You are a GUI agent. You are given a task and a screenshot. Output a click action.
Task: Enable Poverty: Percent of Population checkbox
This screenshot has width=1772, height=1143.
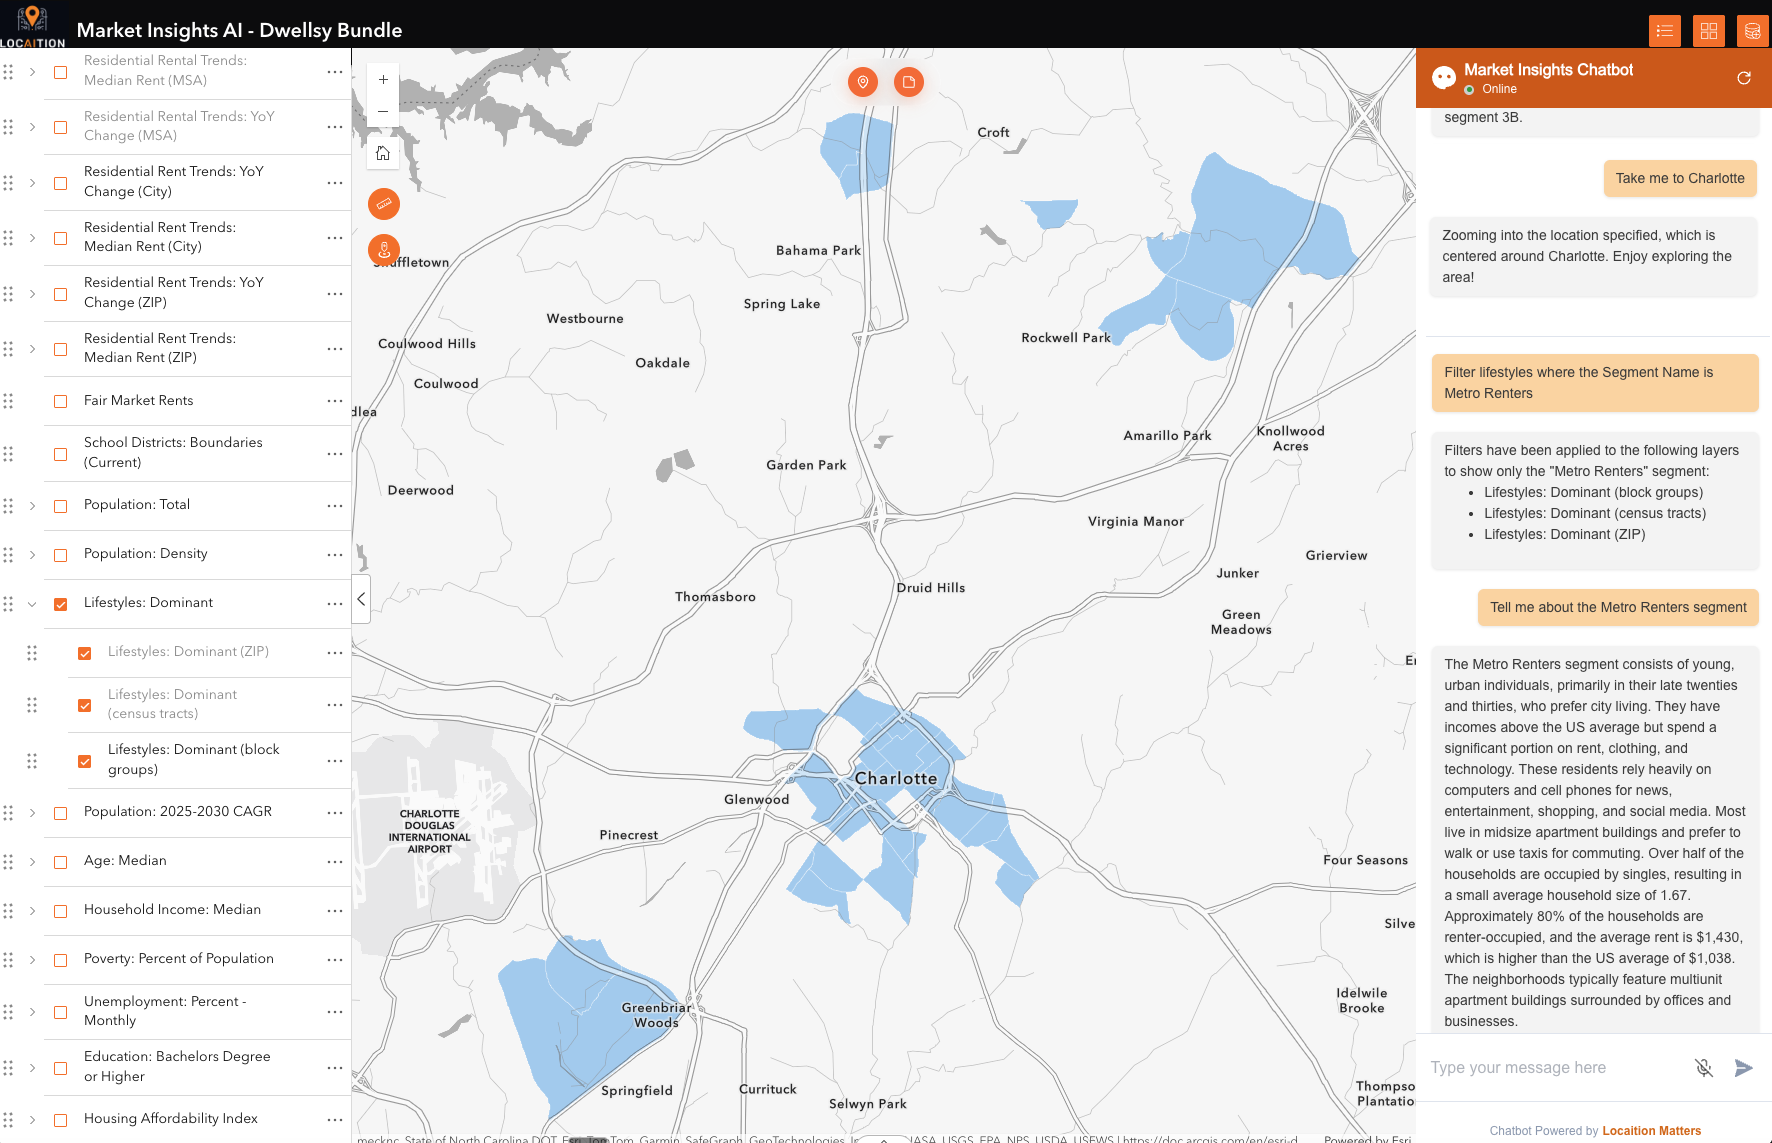tap(61, 960)
